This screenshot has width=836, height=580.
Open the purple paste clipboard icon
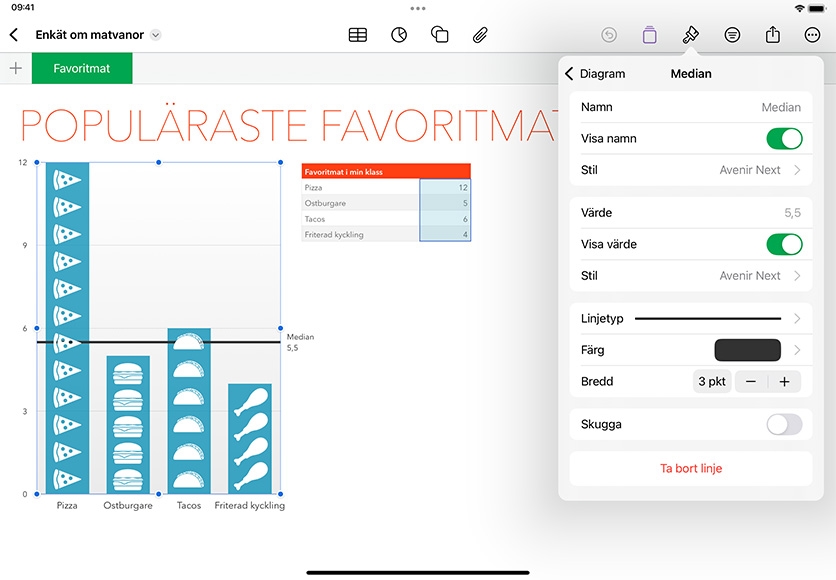click(x=649, y=35)
